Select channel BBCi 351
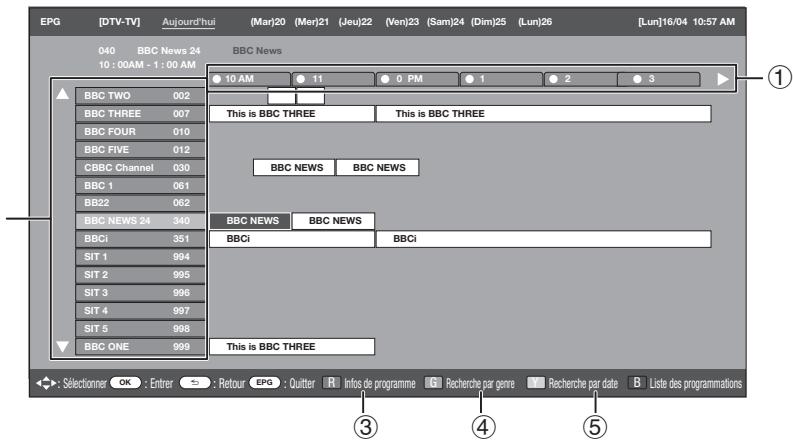This screenshot has width=793, height=440. 140,239
